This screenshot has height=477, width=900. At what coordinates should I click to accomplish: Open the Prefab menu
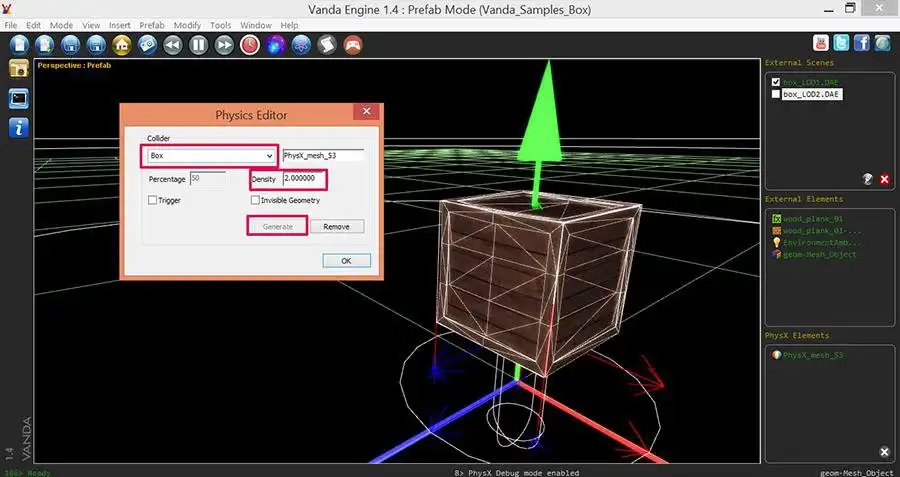click(x=152, y=25)
